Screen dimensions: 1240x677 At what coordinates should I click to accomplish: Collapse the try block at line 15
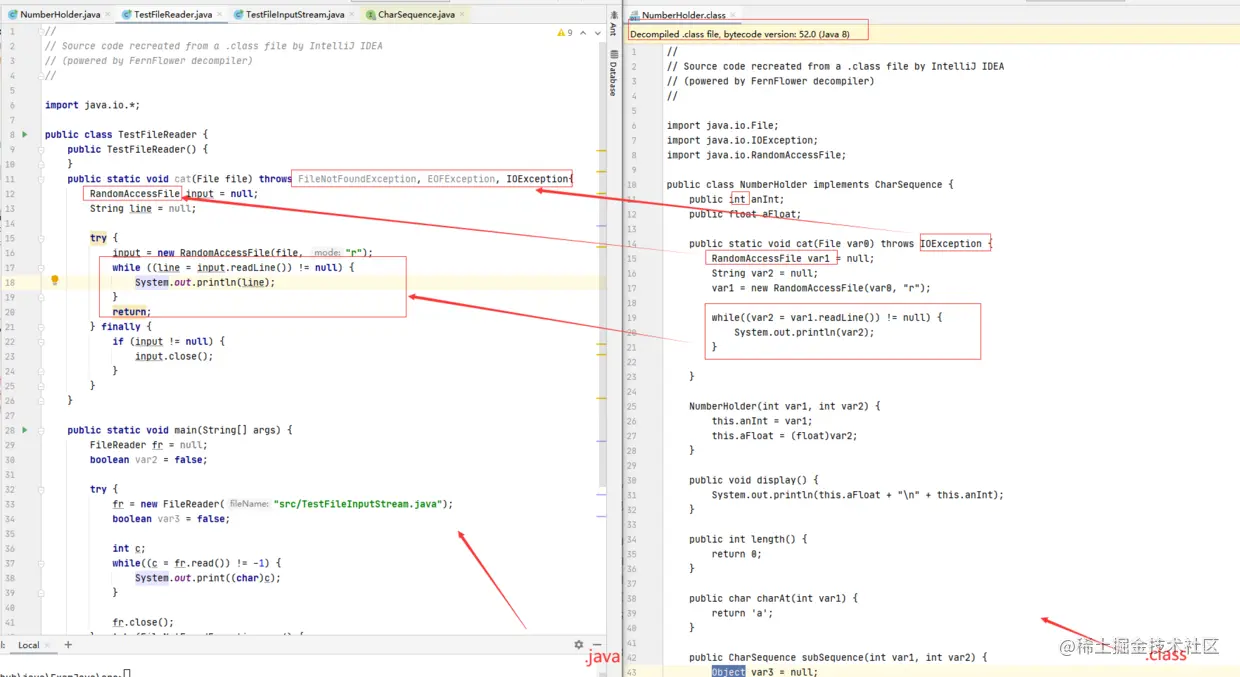point(40,238)
